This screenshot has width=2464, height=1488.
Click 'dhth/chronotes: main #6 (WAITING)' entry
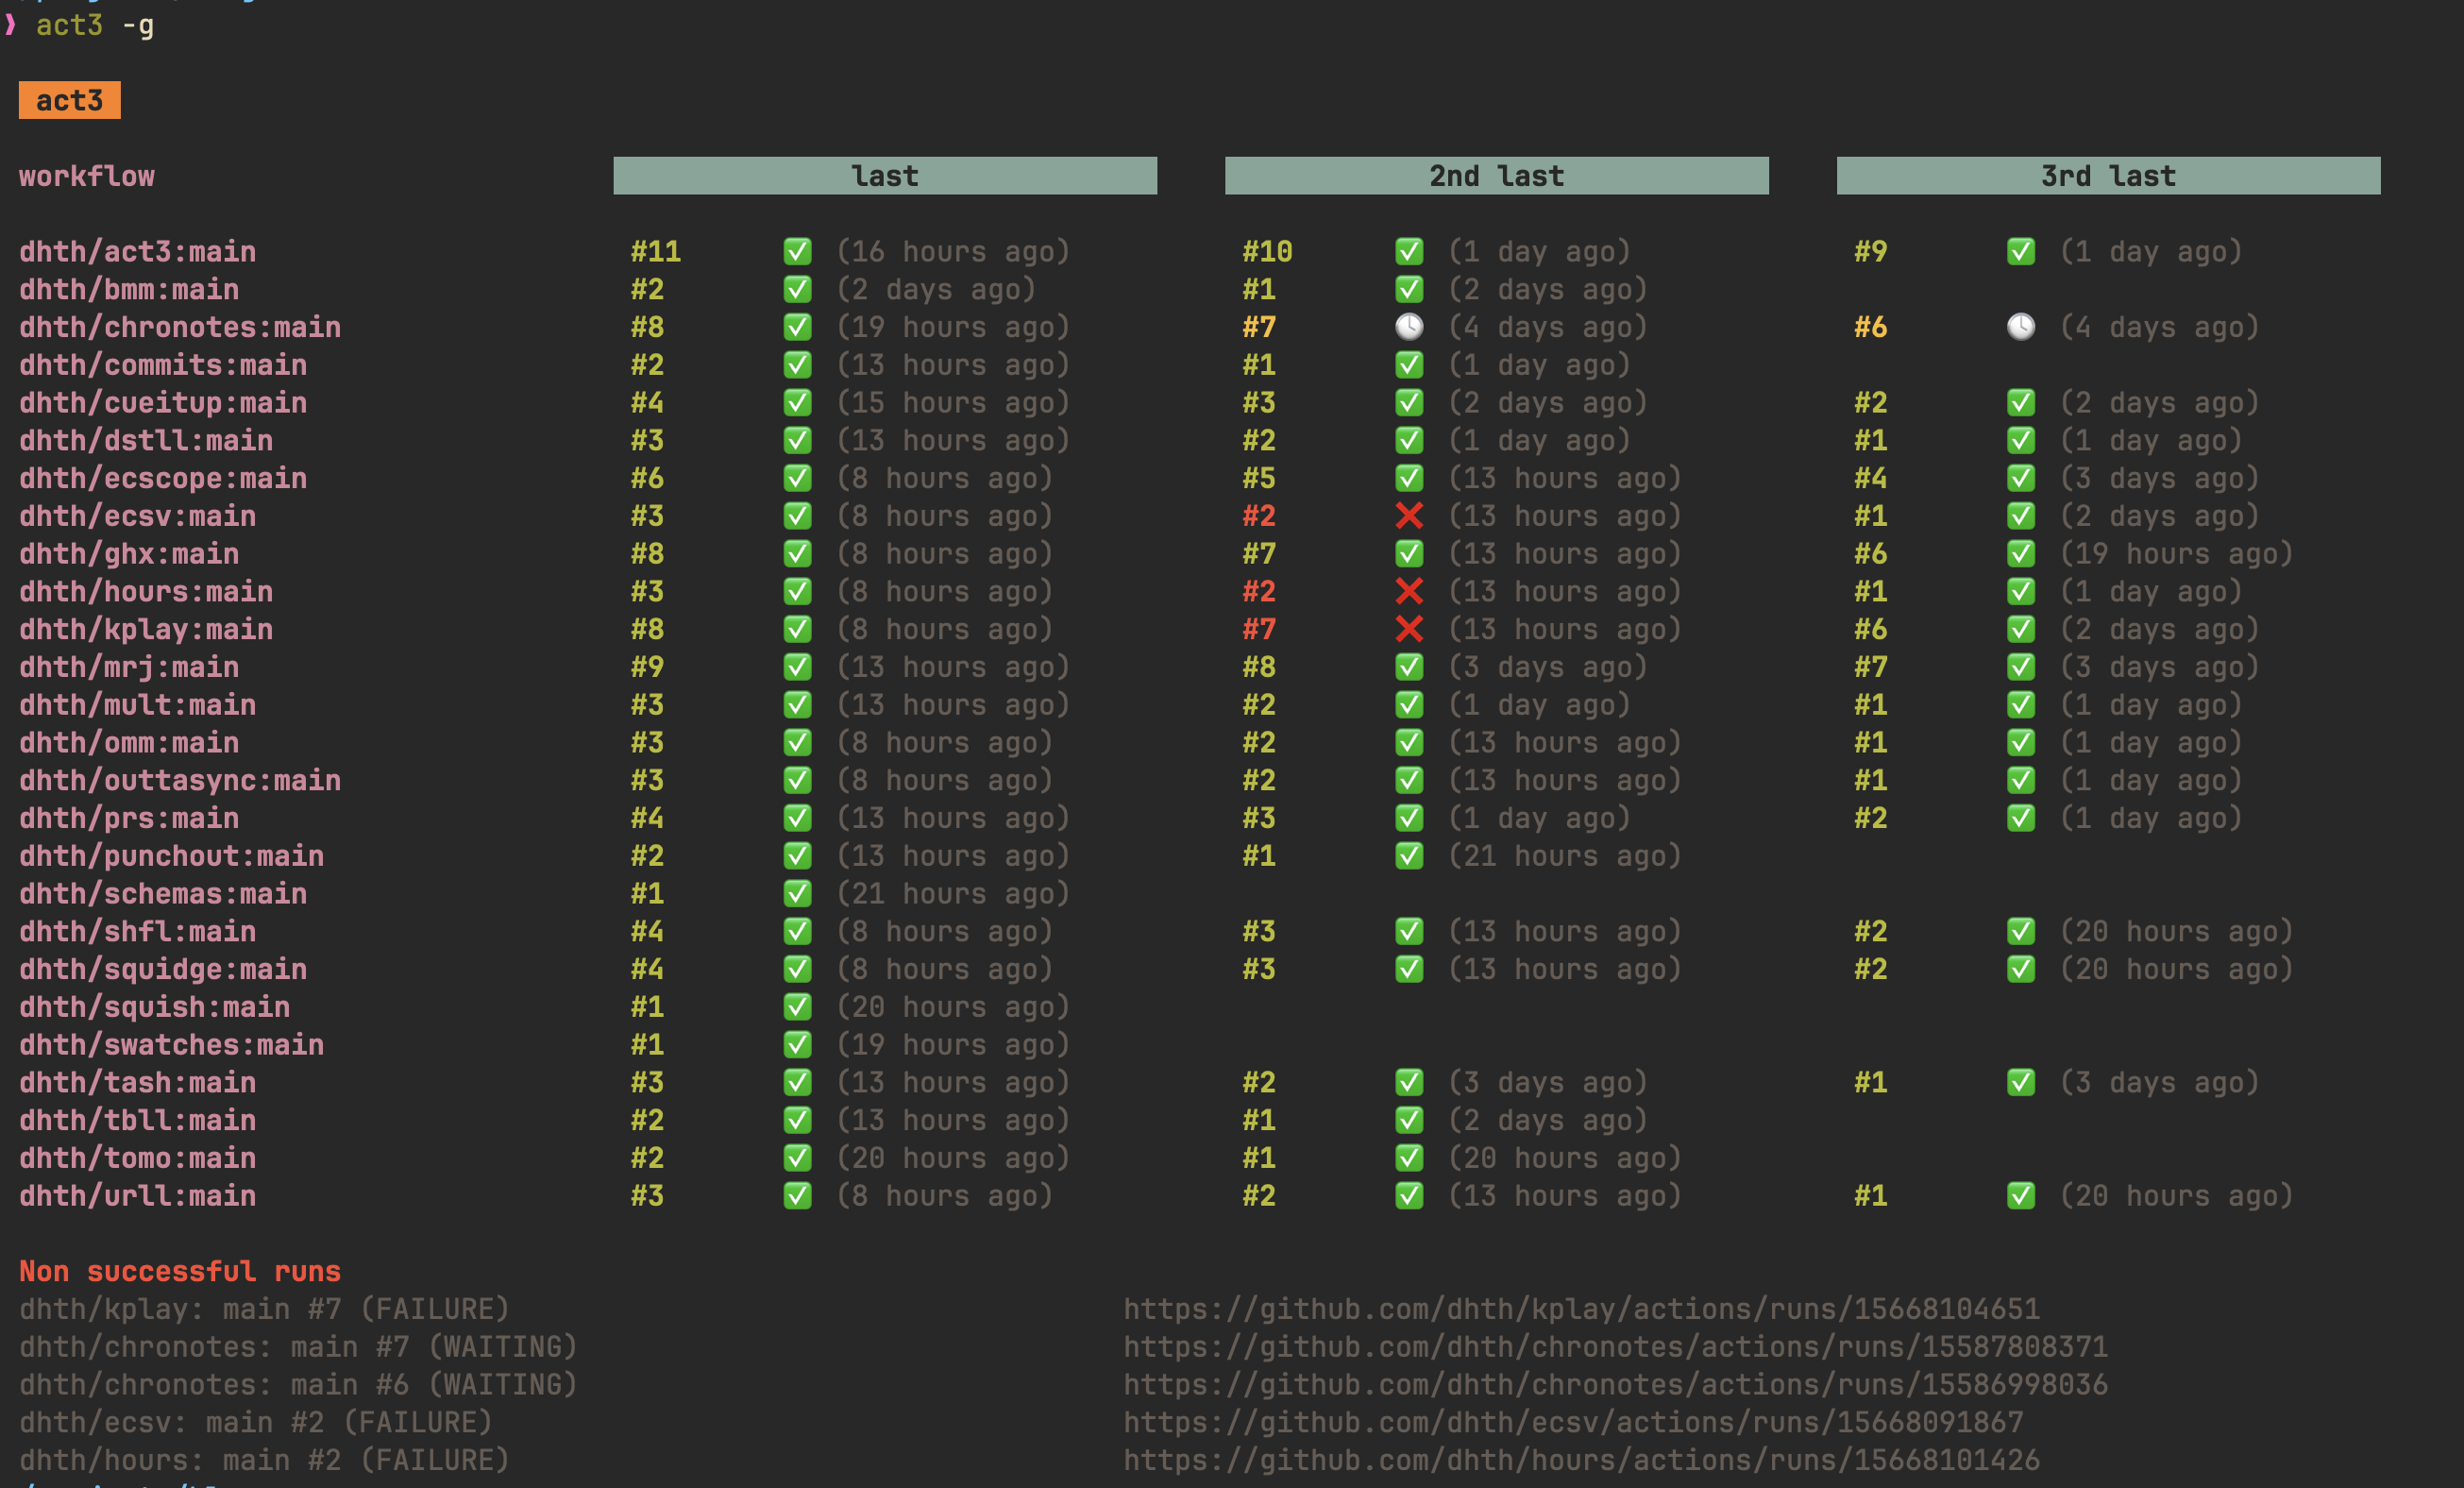[298, 1384]
